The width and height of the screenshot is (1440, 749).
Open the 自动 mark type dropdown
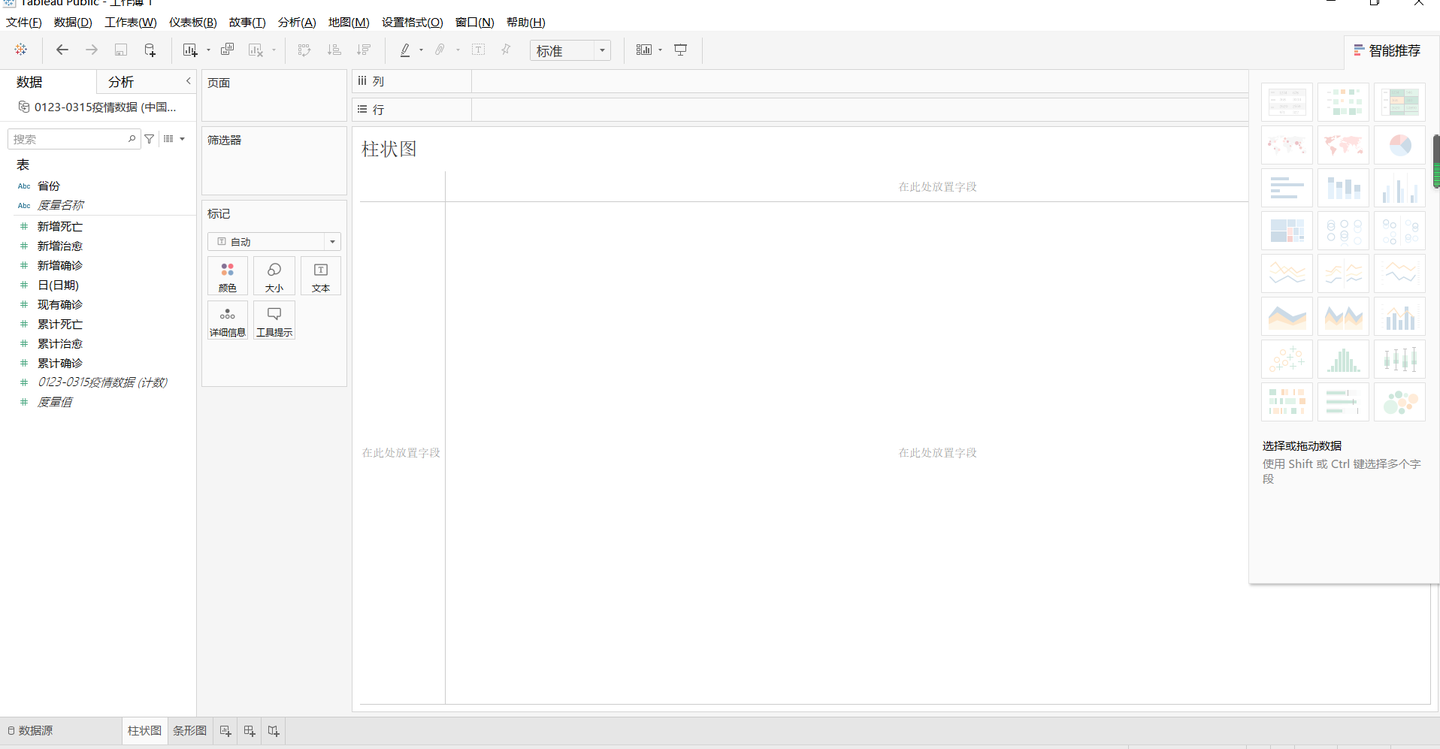tap(274, 242)
